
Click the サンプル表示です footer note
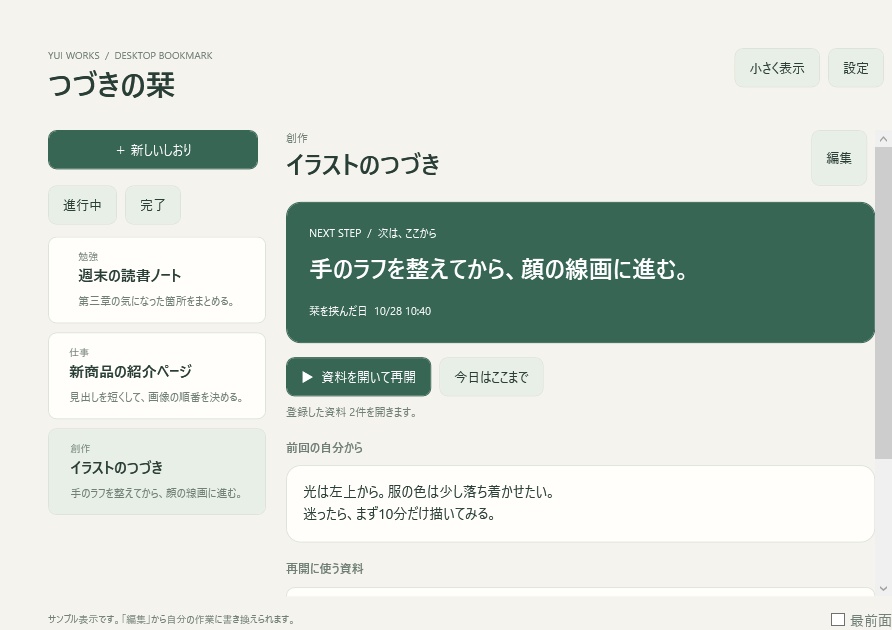point(171,619)
